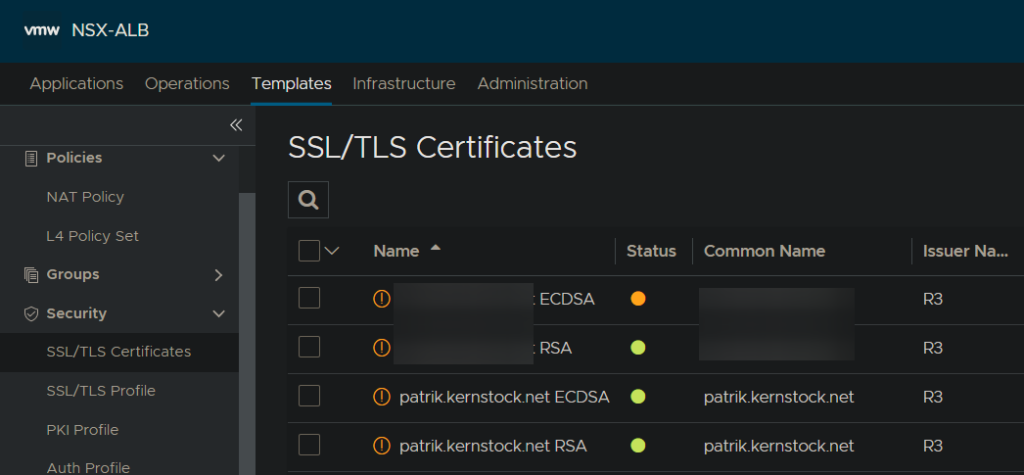
Task: Click the Security shield icon
Action: [31, 314]
